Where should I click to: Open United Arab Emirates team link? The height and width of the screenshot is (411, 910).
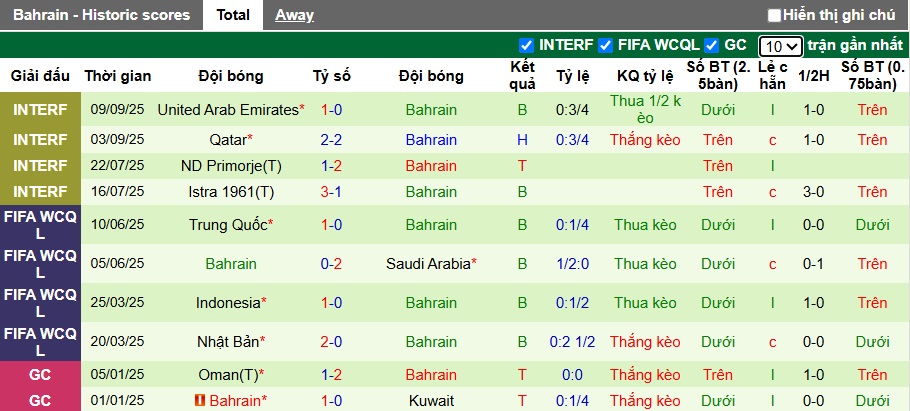(x=228, y=110)
